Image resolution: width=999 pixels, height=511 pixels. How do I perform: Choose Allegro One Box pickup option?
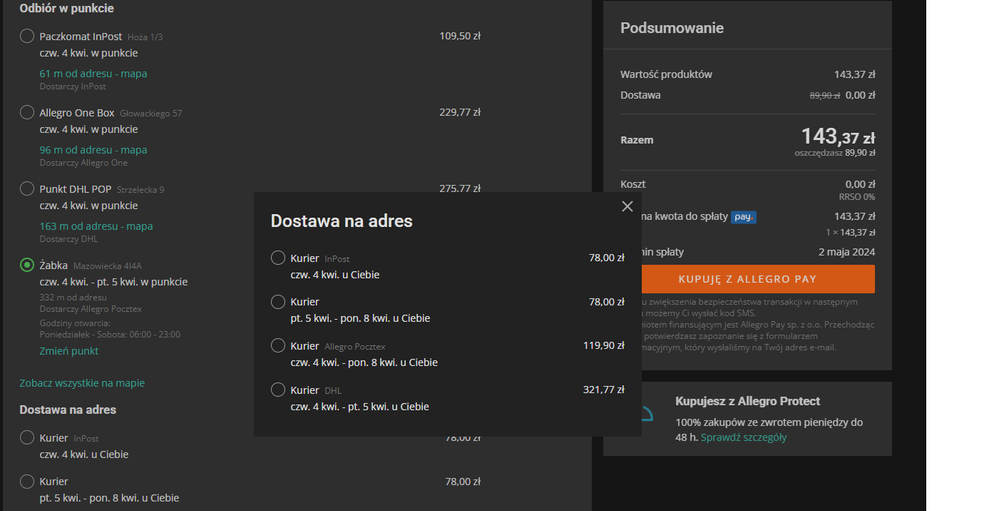(x=27, y=112)
